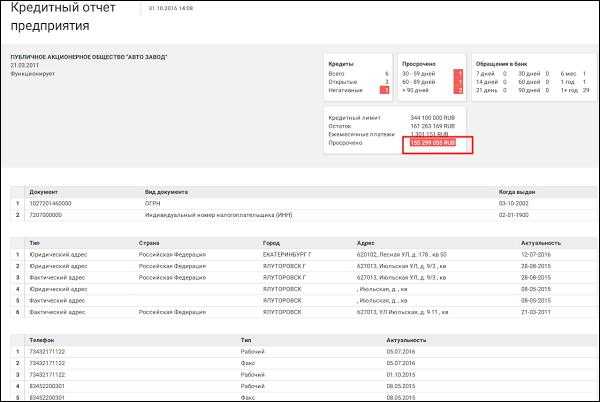Sort by the "Вид документа" column header
This screenshot has width=600, height=402.
pyautogui.click(x=167, y=191)
